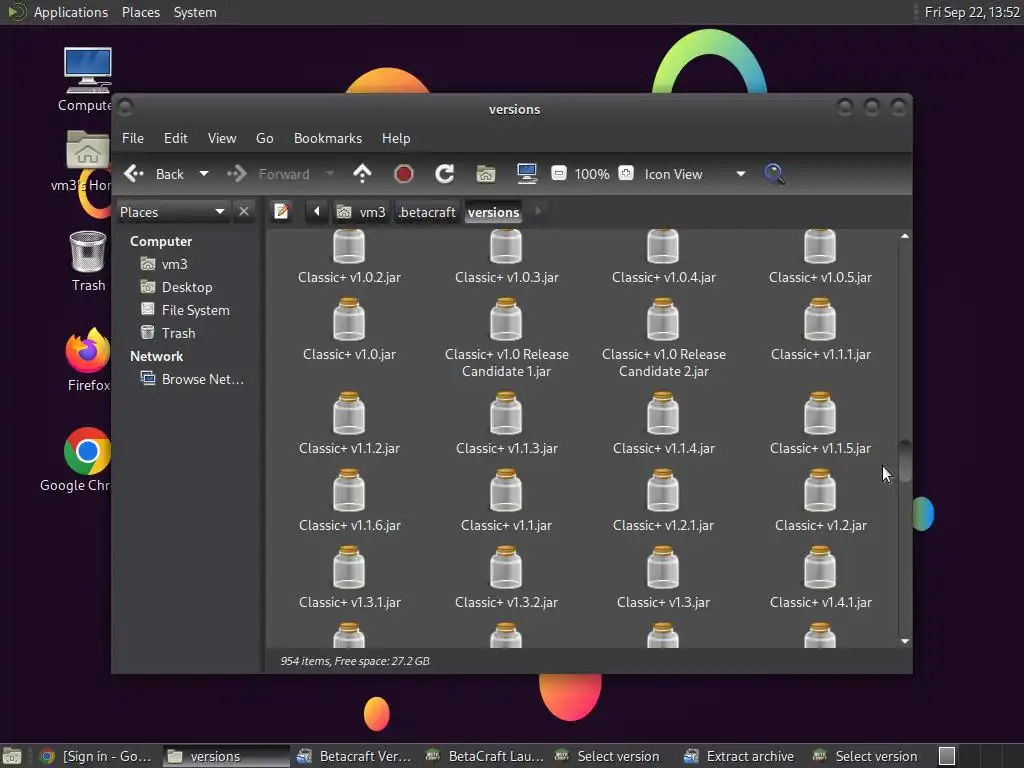
Task: Select Classic+ v1.1.4.jar icon
Action: tap(663, 413)
